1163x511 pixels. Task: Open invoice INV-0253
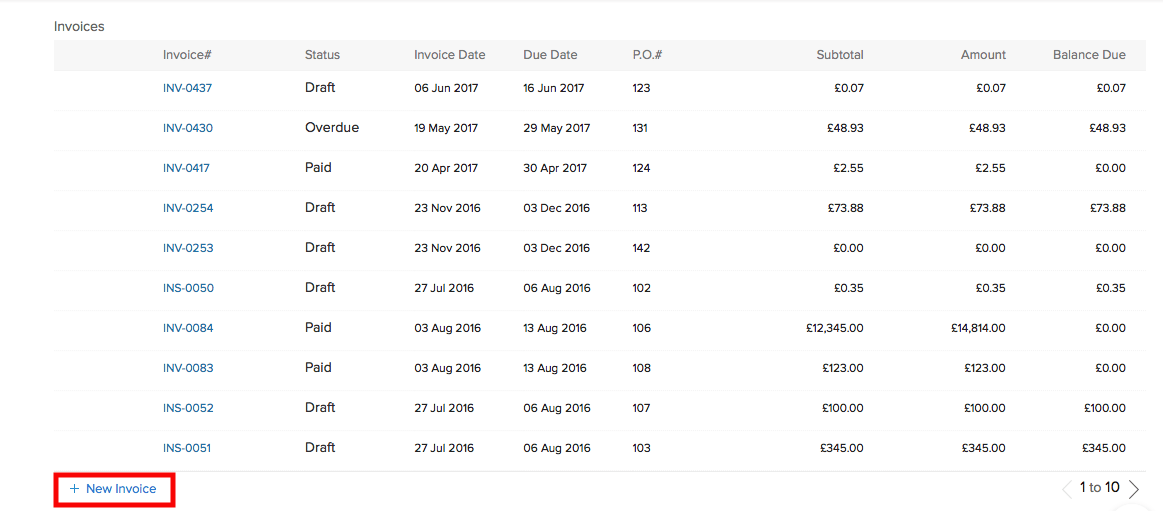[x=188, y=248]
